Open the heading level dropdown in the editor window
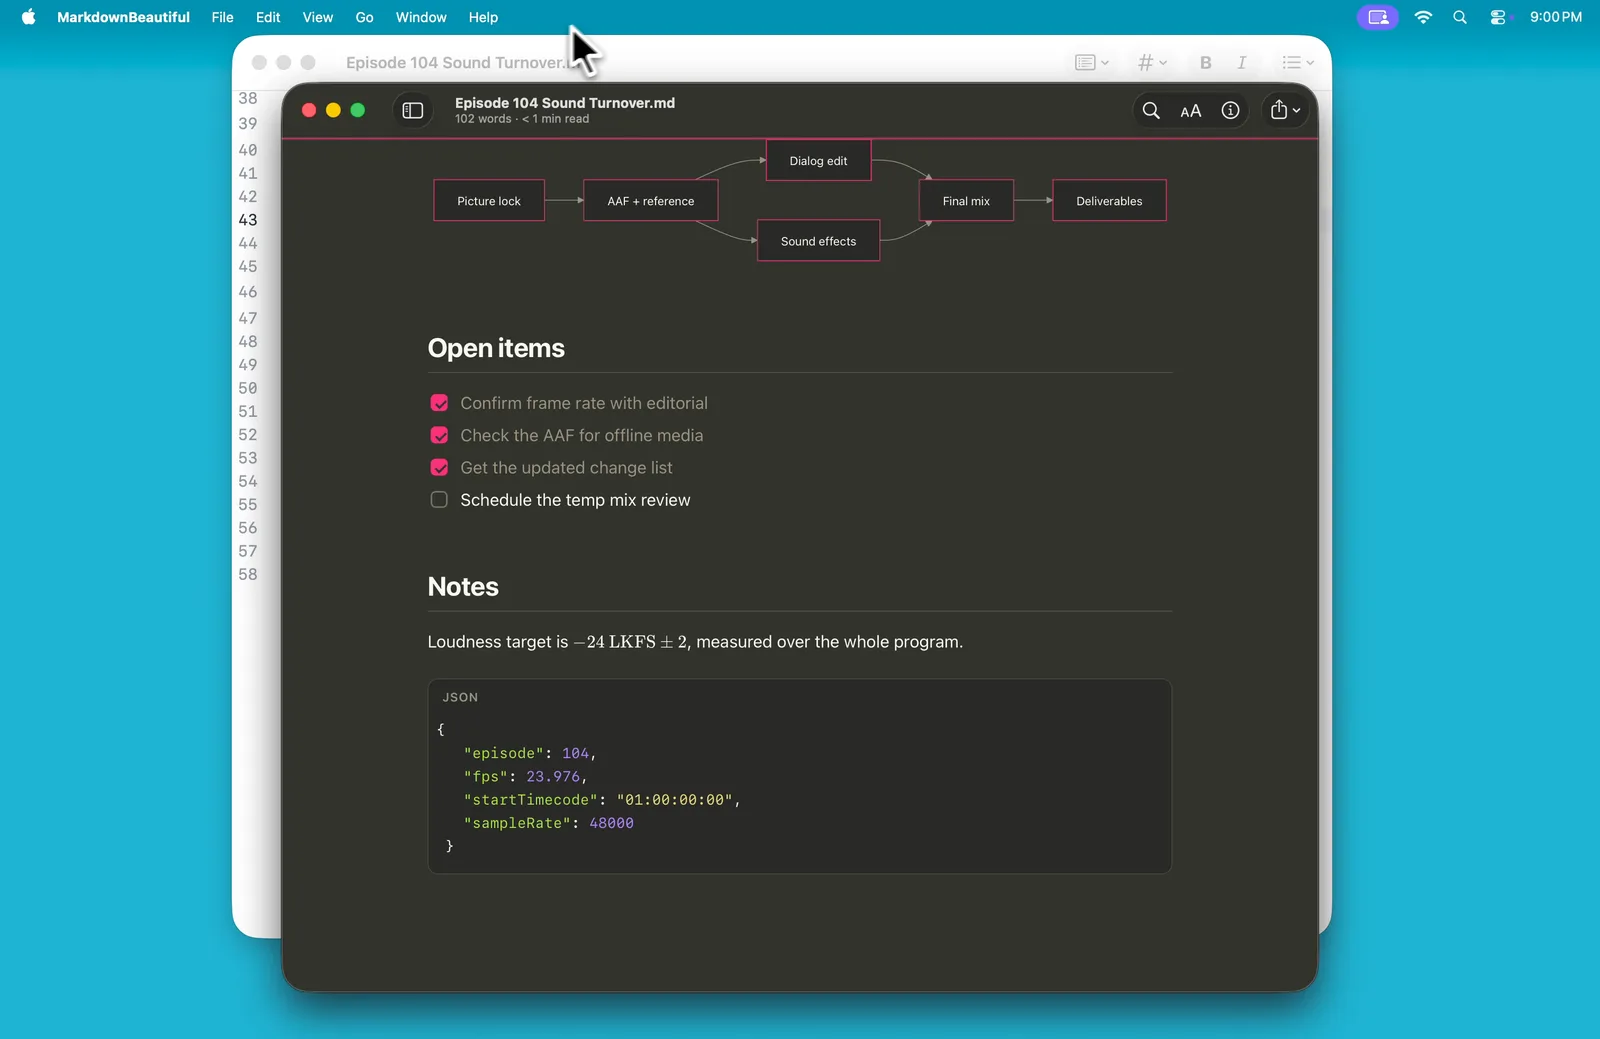This screenshot has width=1600, height=1039. point(1152,63)
